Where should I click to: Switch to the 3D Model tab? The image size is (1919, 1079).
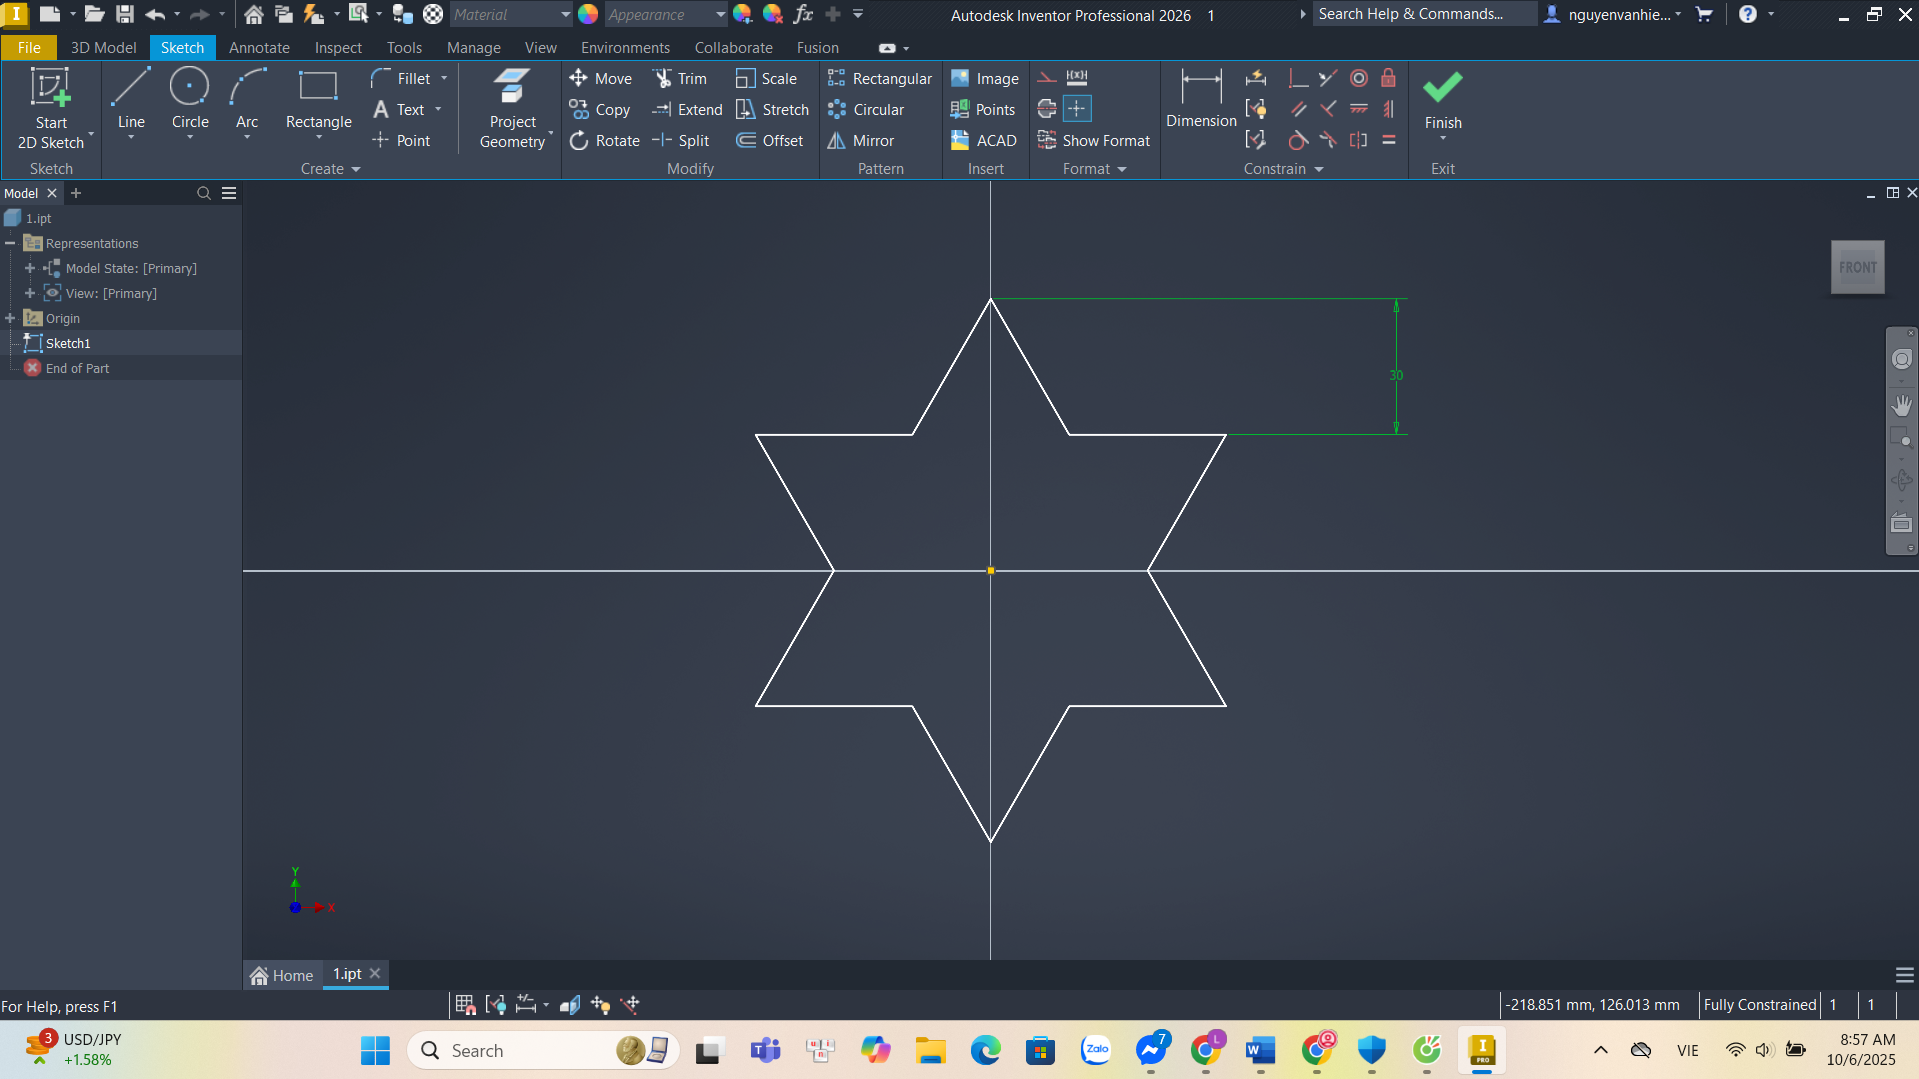(103, 48)
